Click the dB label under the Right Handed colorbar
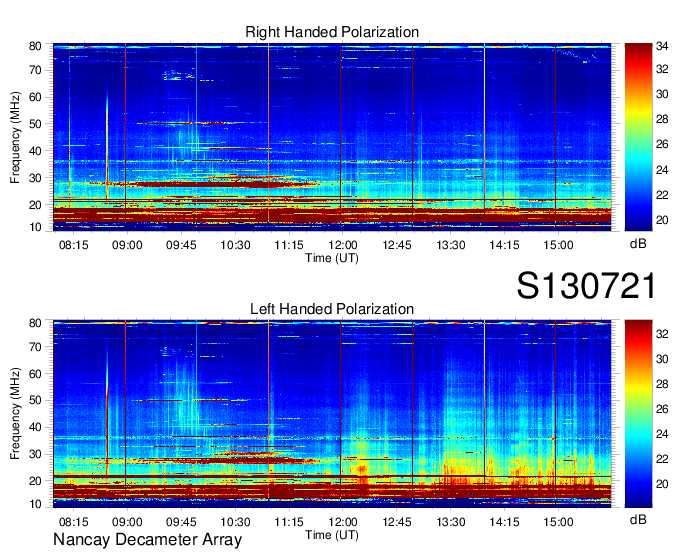The image size is (680, 552). [638, 244]
